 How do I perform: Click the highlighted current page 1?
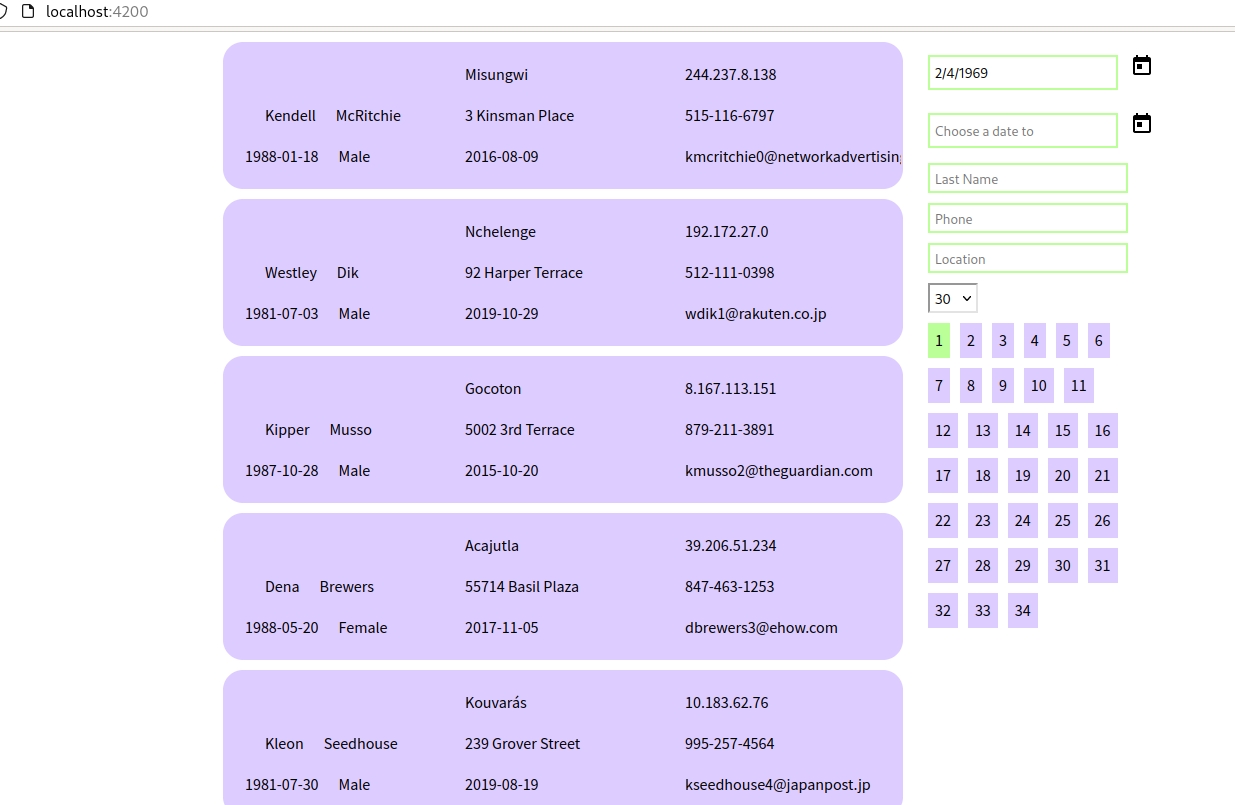tap(938, 341)
